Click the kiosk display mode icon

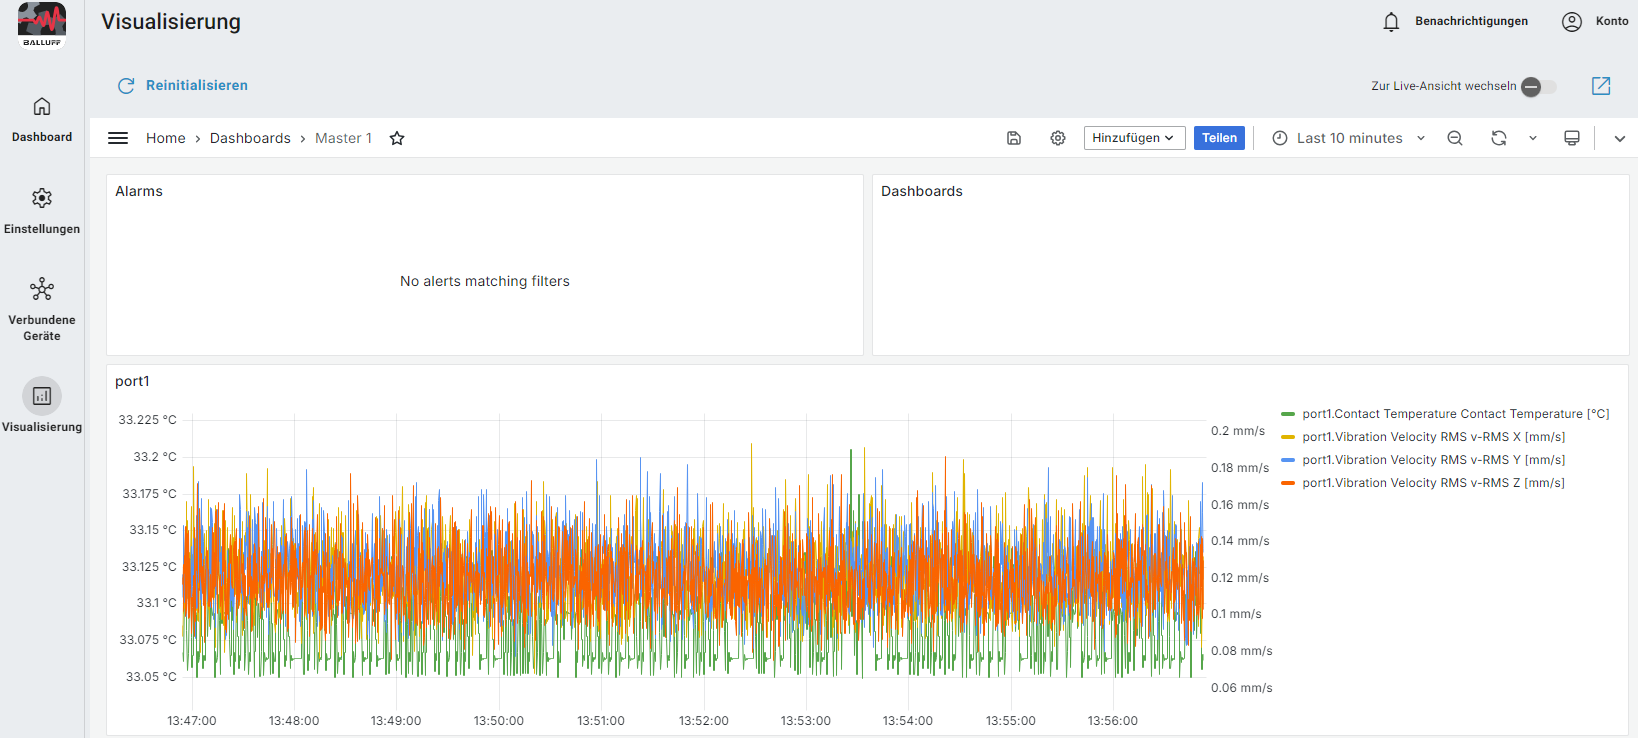(1571, 138)
